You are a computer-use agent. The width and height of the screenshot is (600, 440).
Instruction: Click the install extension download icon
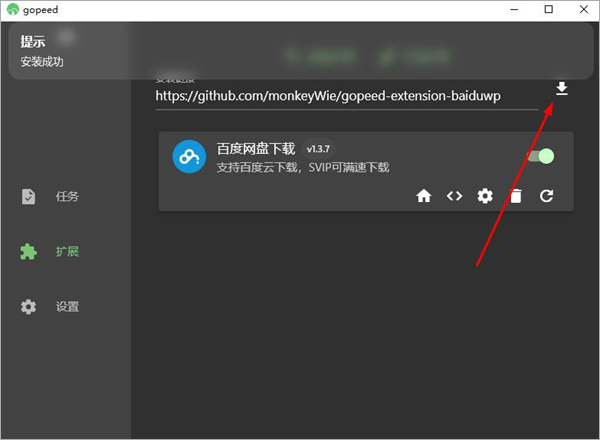click(561, 89)
